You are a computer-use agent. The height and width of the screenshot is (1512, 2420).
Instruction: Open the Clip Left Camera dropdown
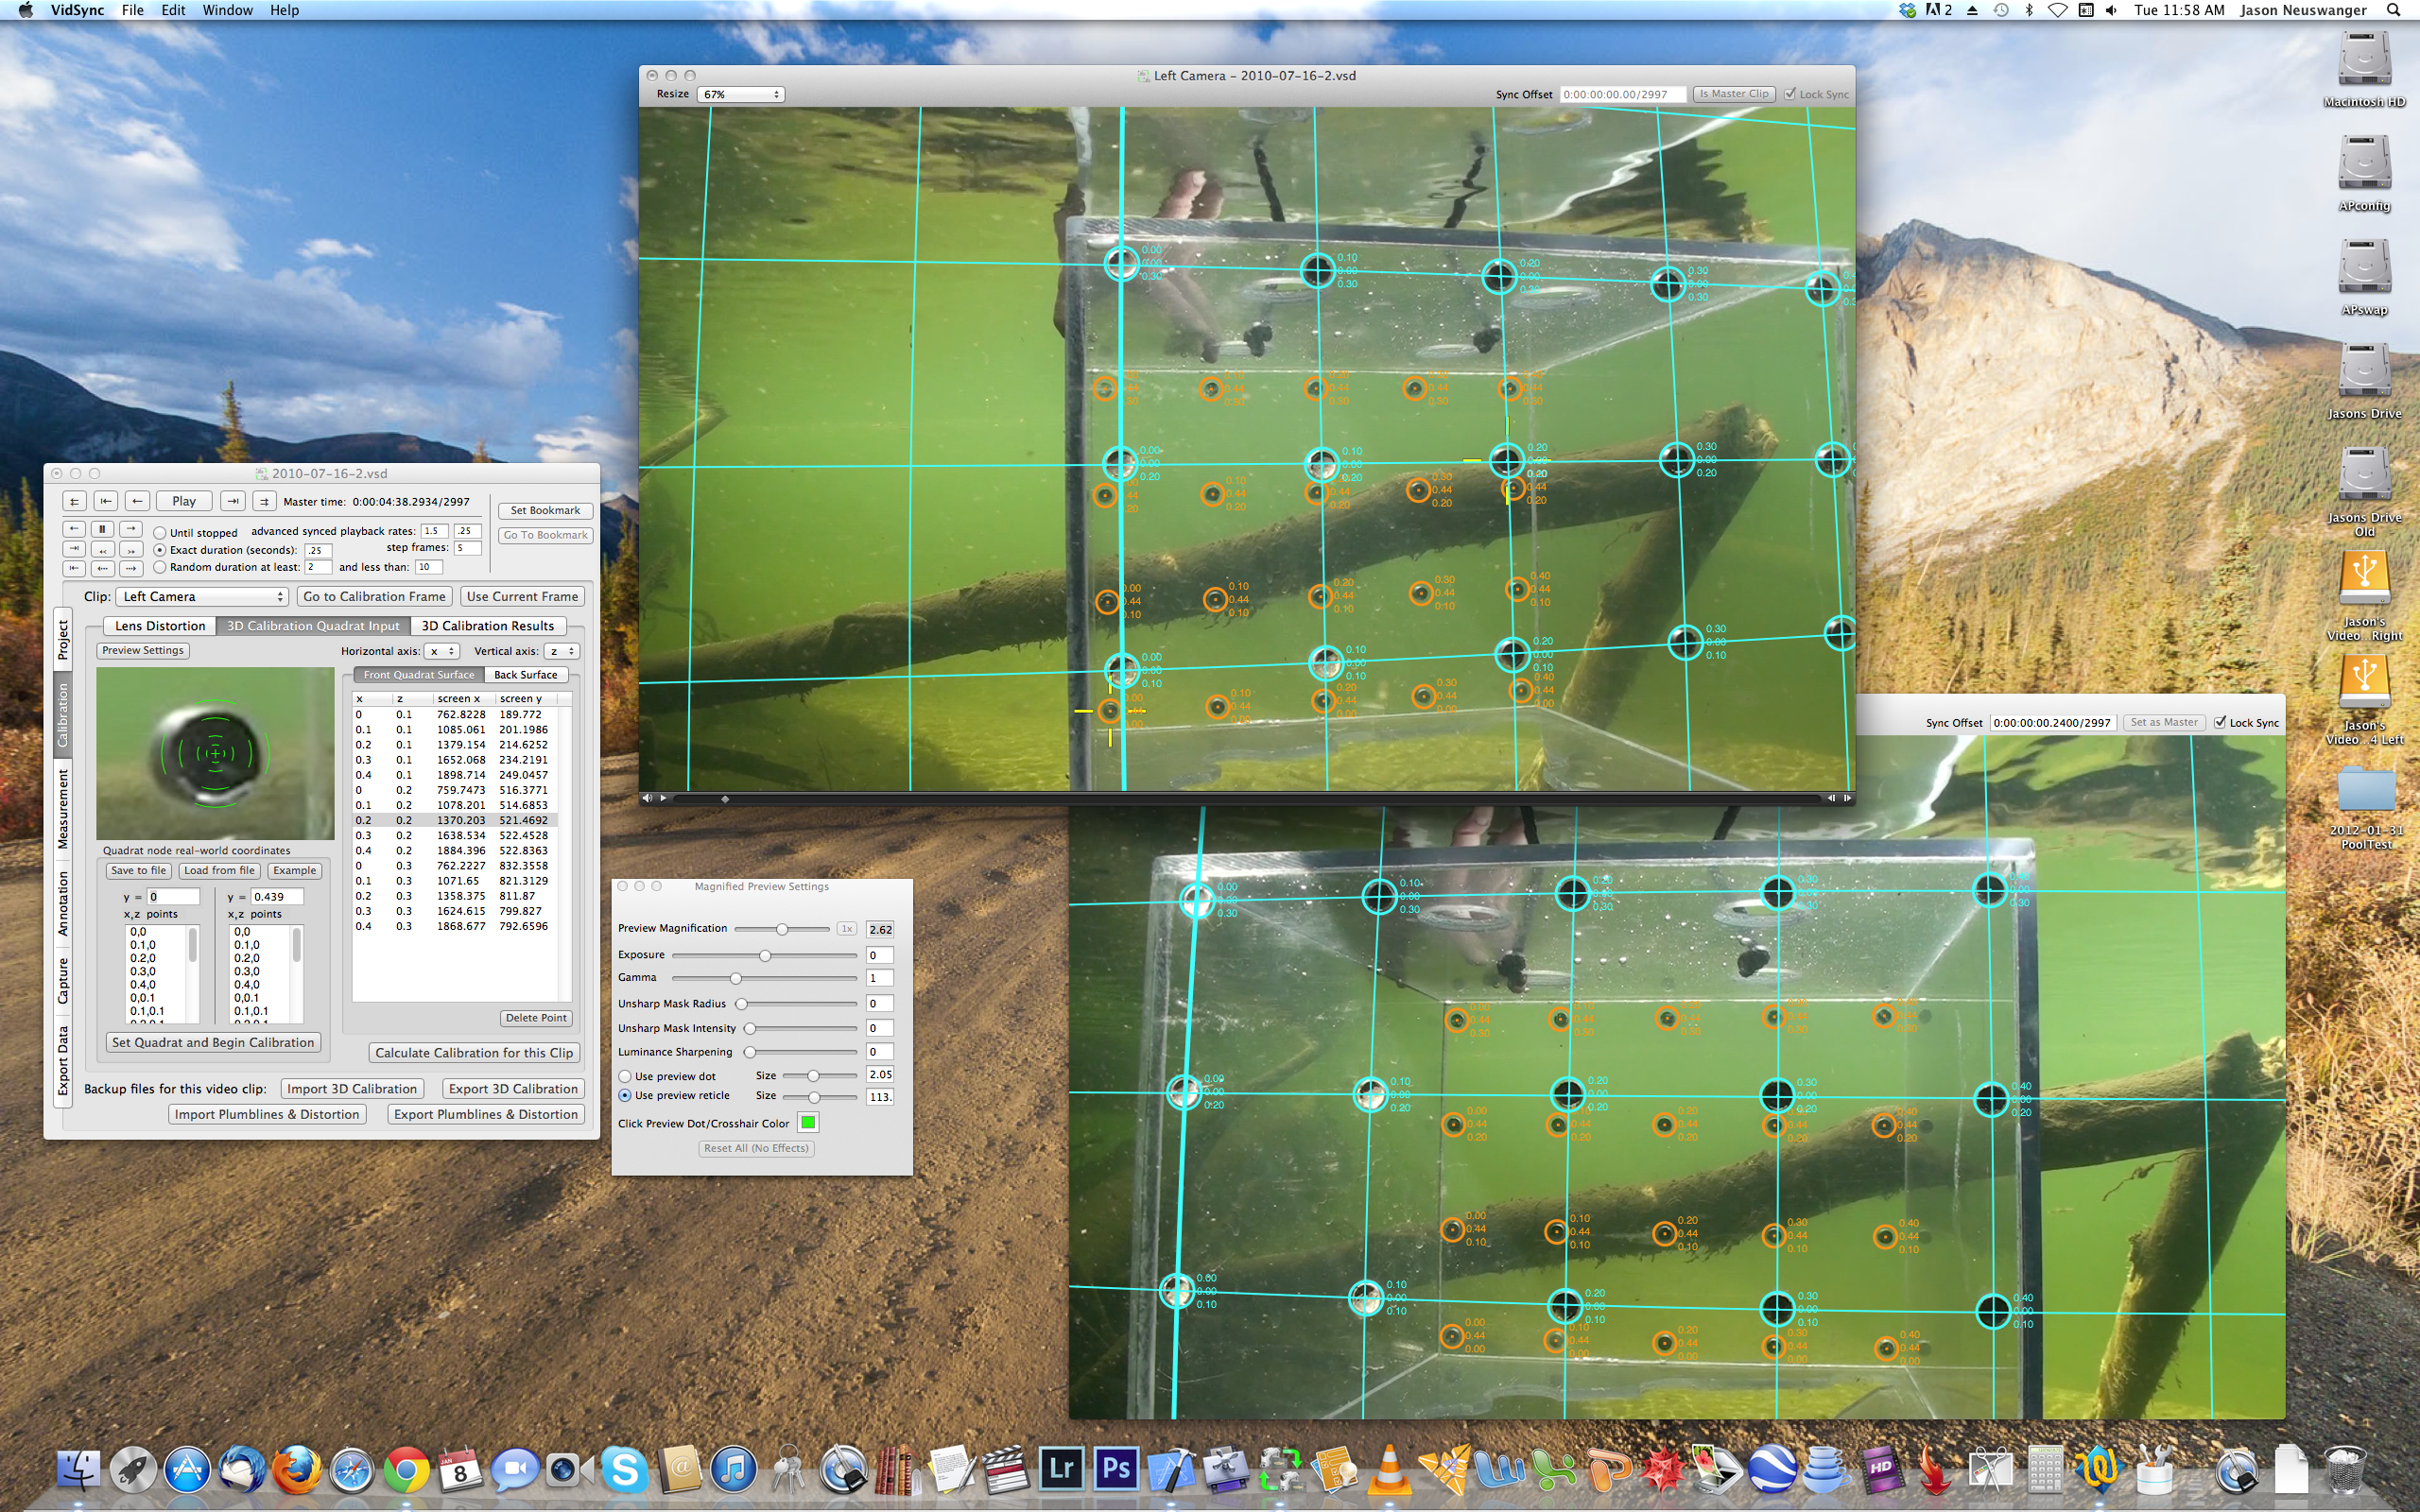pyautogui.click(x=203, y=597)
